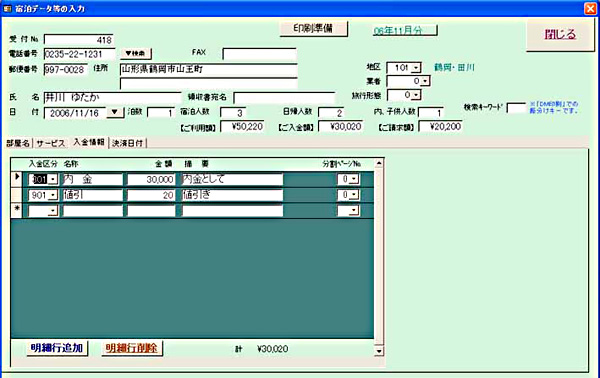Click the ▼検索 phone search button
This screenshot has width=600, height=378.
pos(136,54)
